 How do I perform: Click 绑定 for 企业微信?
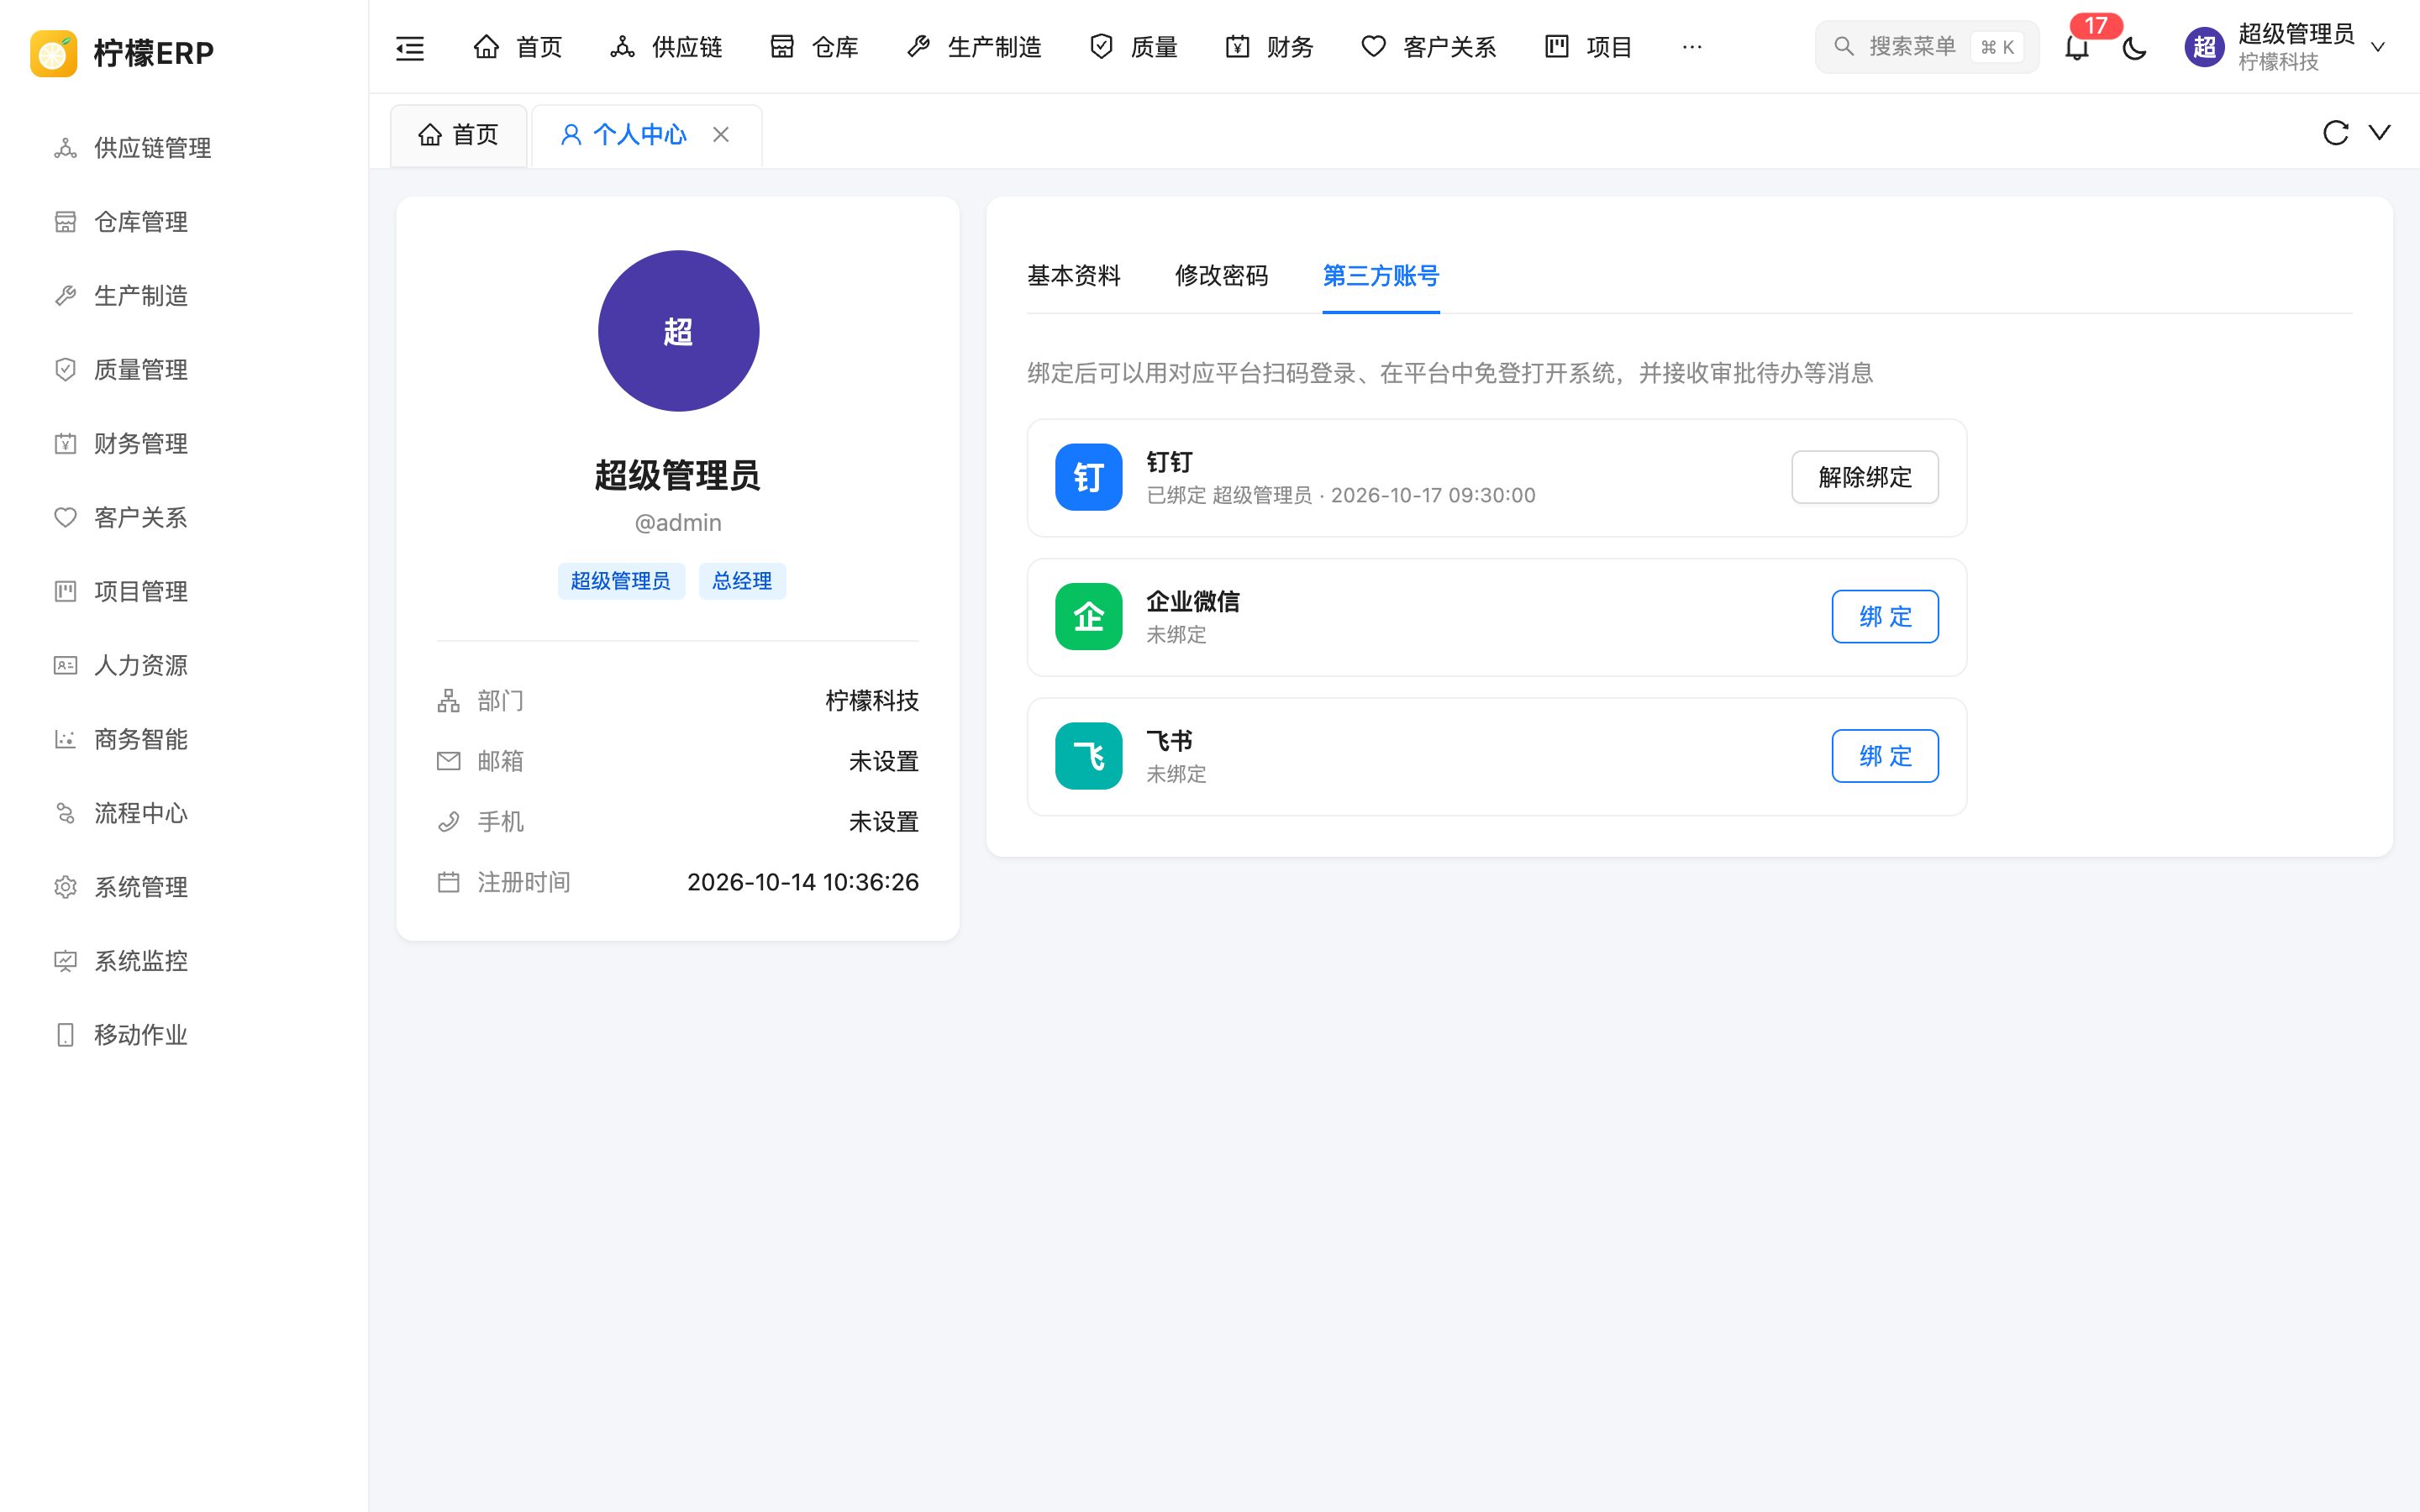(x=1885, y=617)
